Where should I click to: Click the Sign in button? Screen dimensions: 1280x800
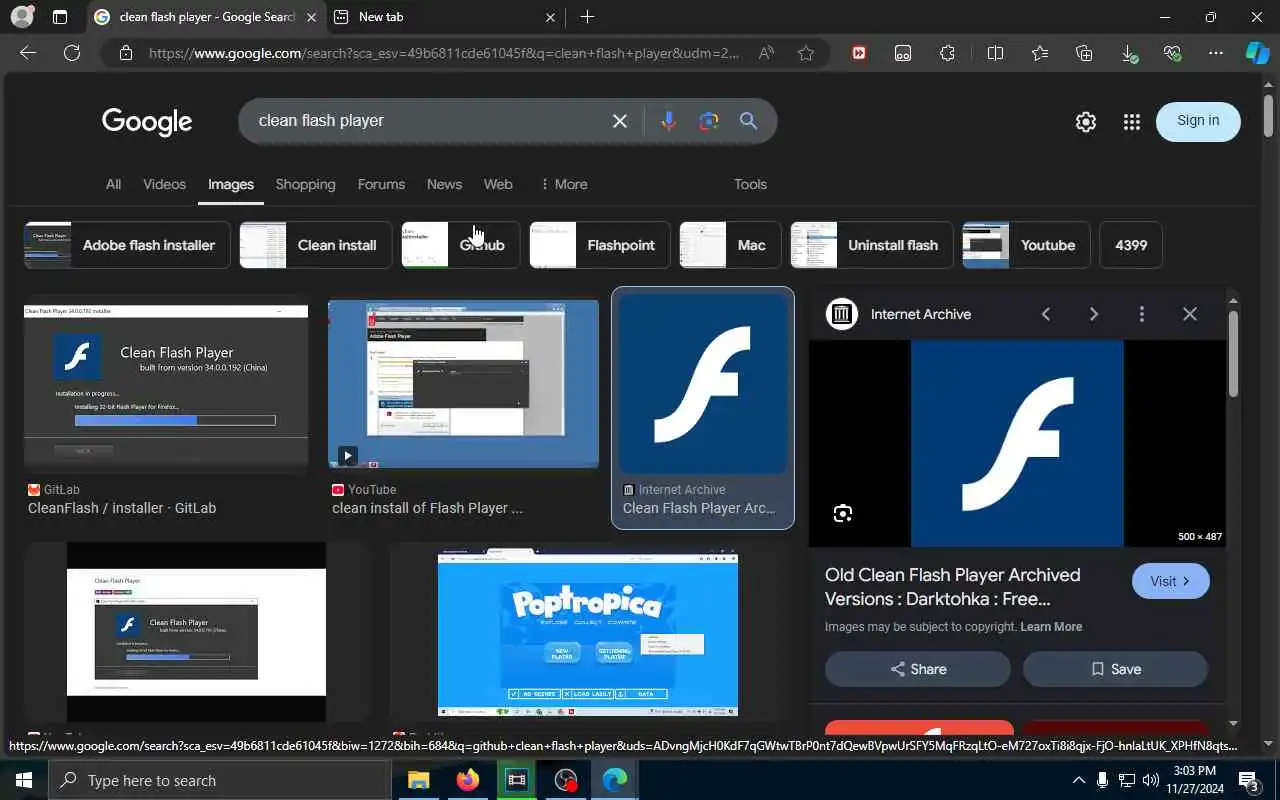point(1198,121)
